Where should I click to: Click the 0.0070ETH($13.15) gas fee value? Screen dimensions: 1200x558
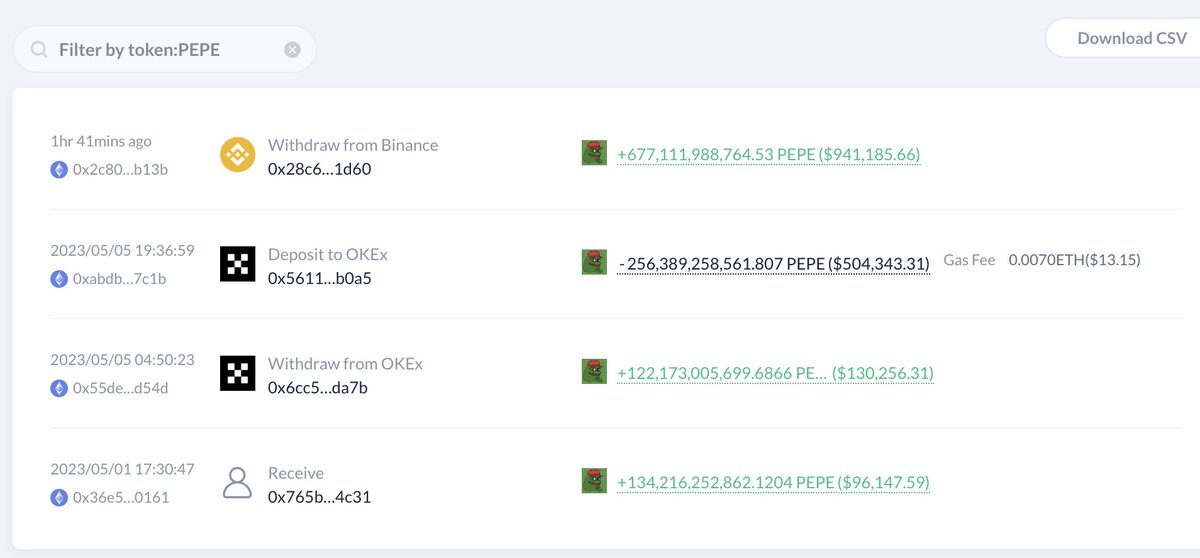tap(1074, 260)
